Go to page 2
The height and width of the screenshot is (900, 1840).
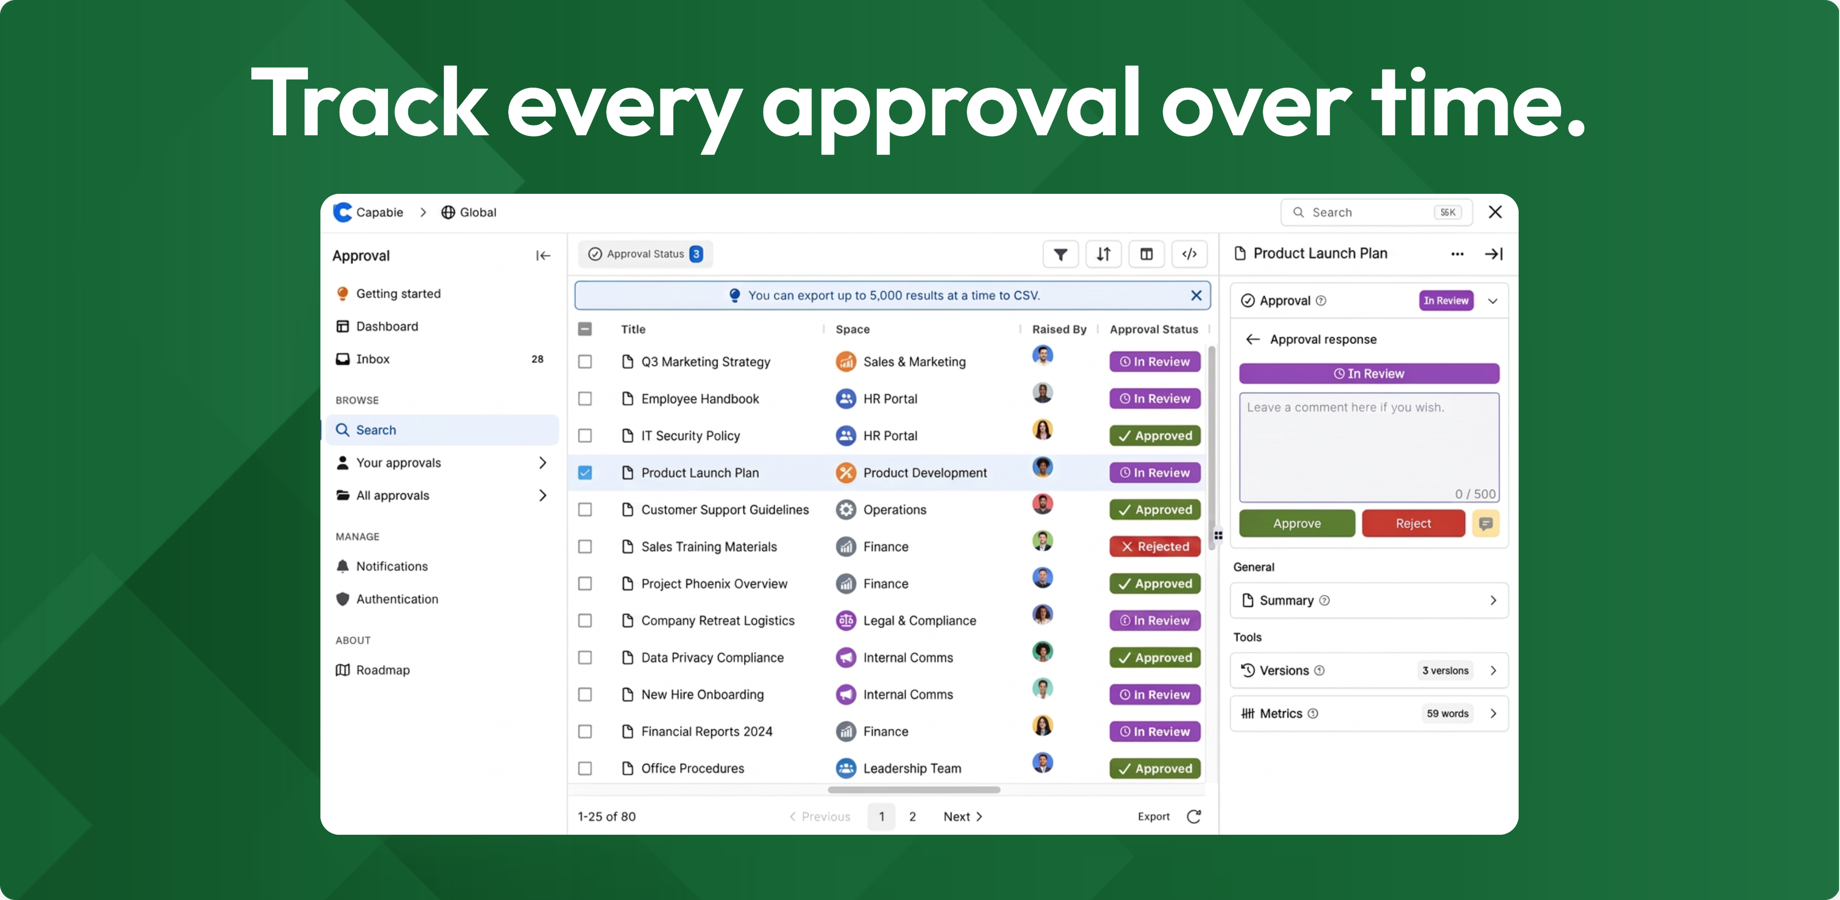(x=912, y=817)
